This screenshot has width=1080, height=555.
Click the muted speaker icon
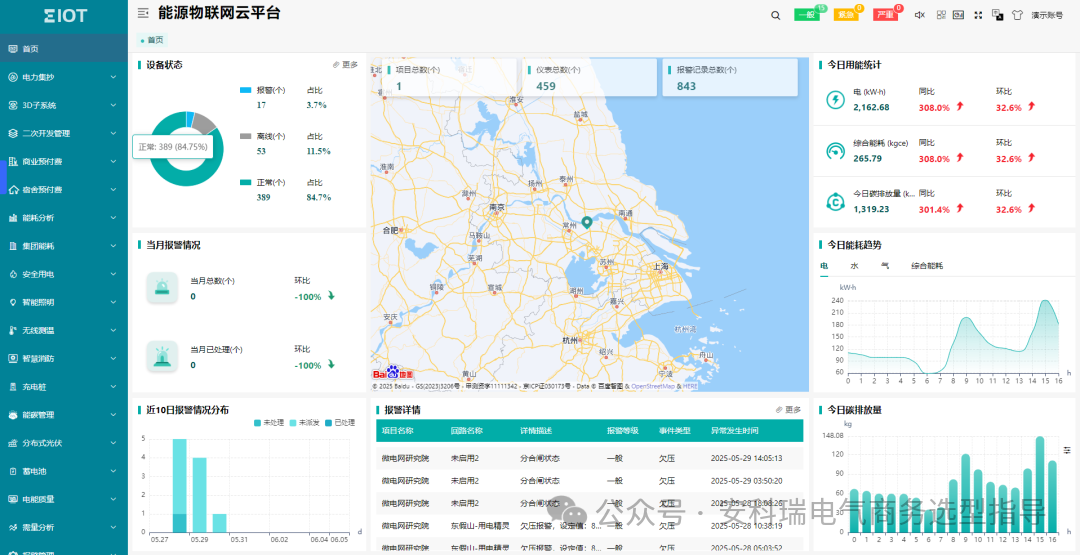click(919, 15)
